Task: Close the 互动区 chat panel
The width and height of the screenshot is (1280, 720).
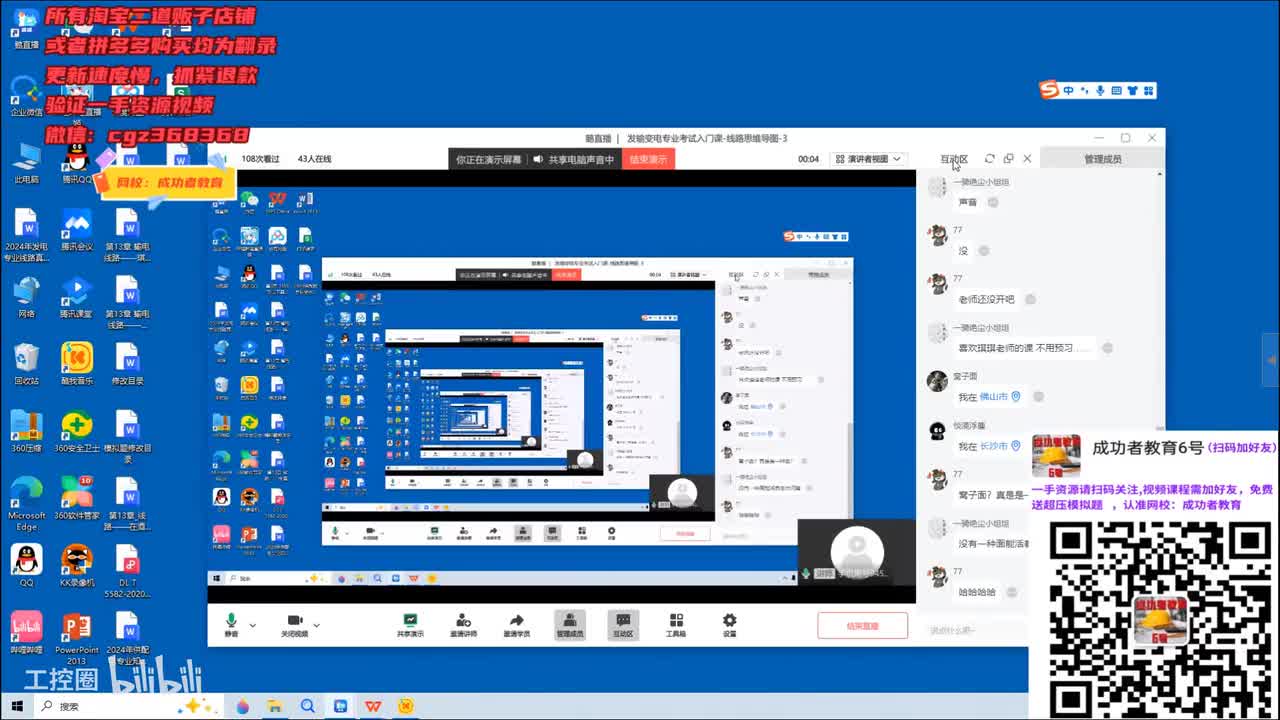Action: (1027, 159)
